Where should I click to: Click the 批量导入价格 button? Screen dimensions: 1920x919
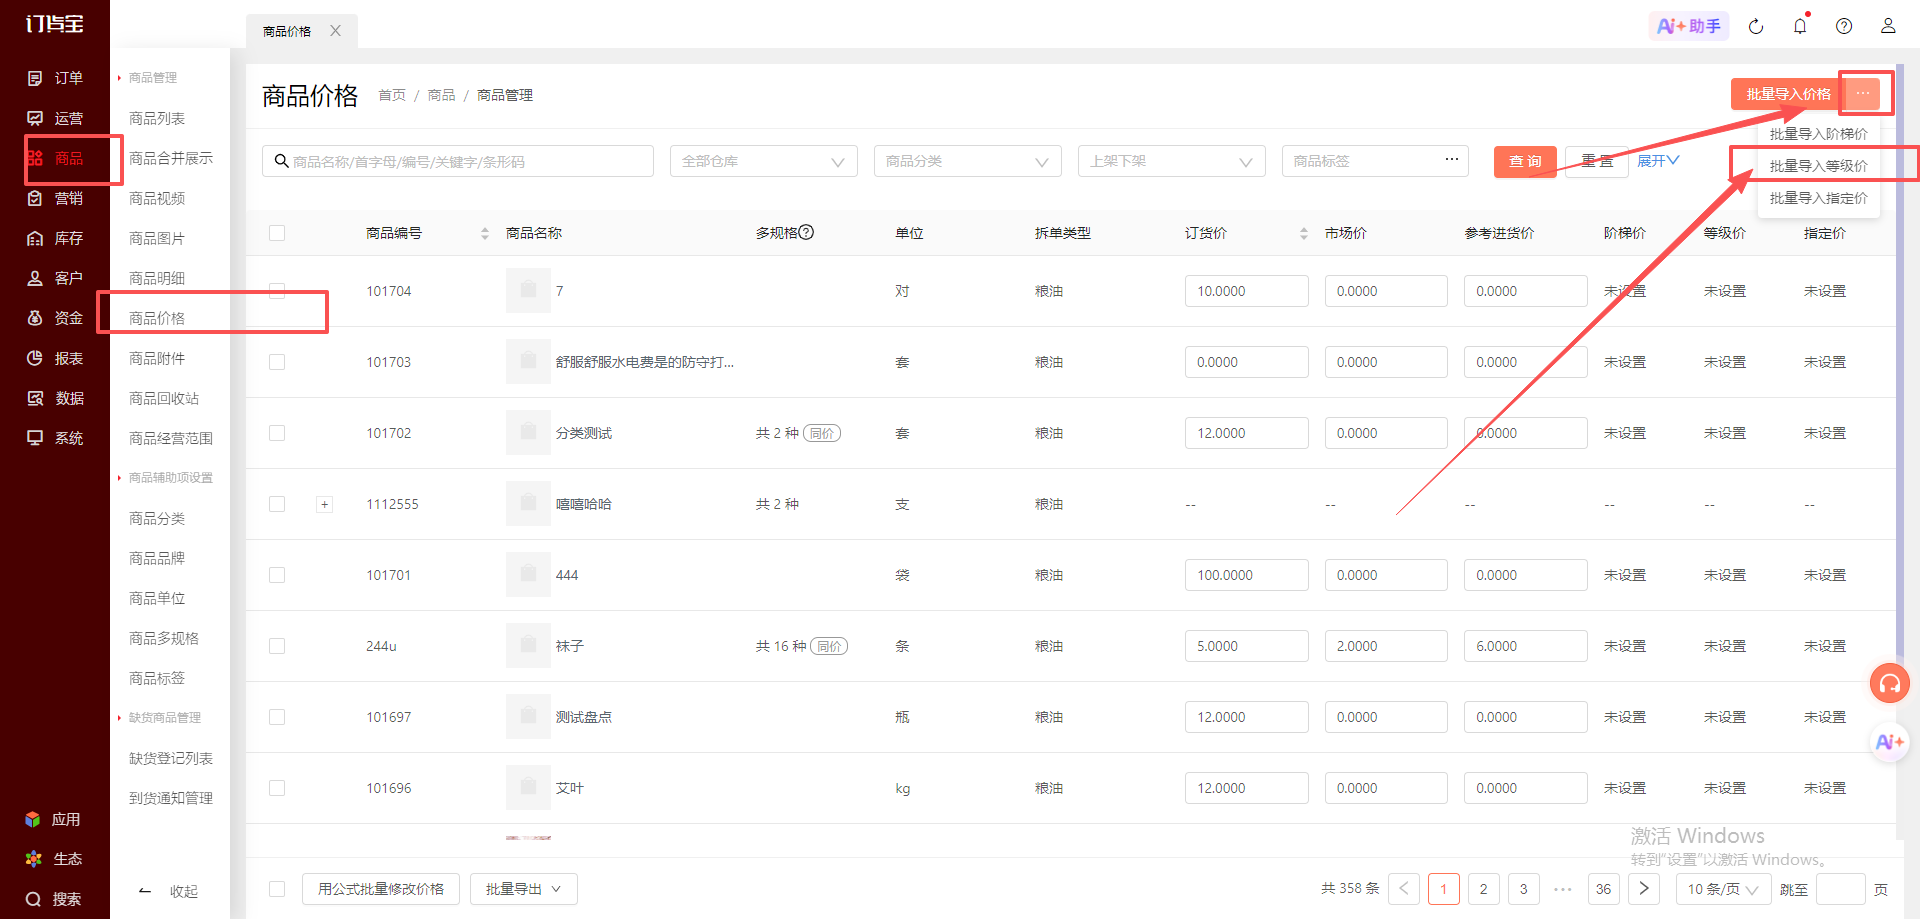pyautogui.click(x=1788, y=94)
